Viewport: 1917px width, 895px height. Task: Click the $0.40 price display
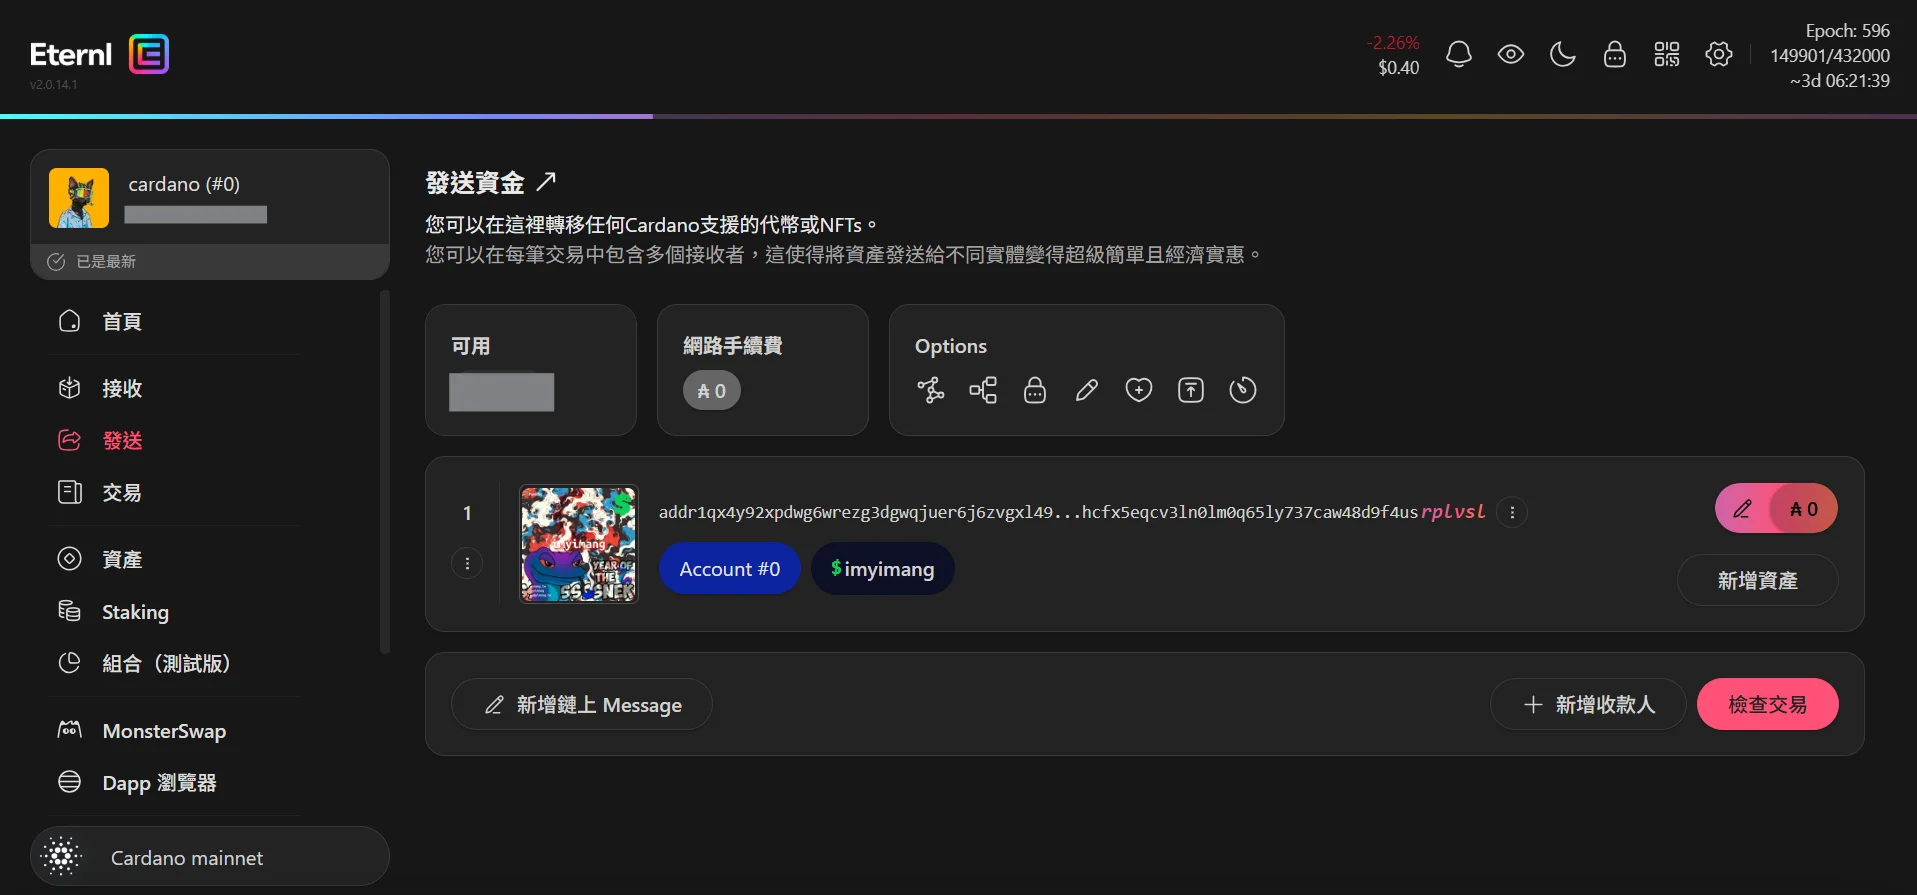click(1398, 68)
